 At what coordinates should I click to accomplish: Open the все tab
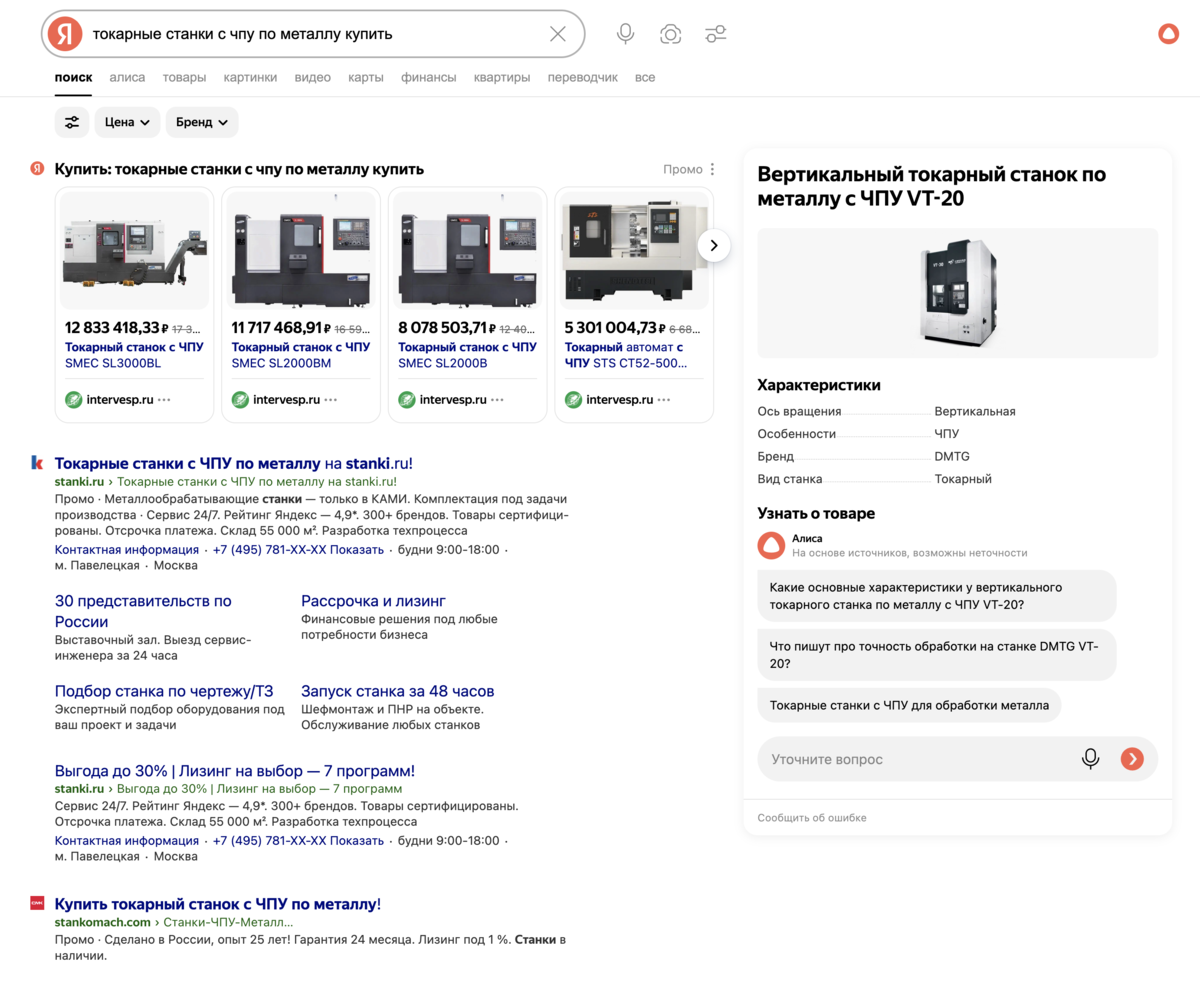click(x=645, y=77)
